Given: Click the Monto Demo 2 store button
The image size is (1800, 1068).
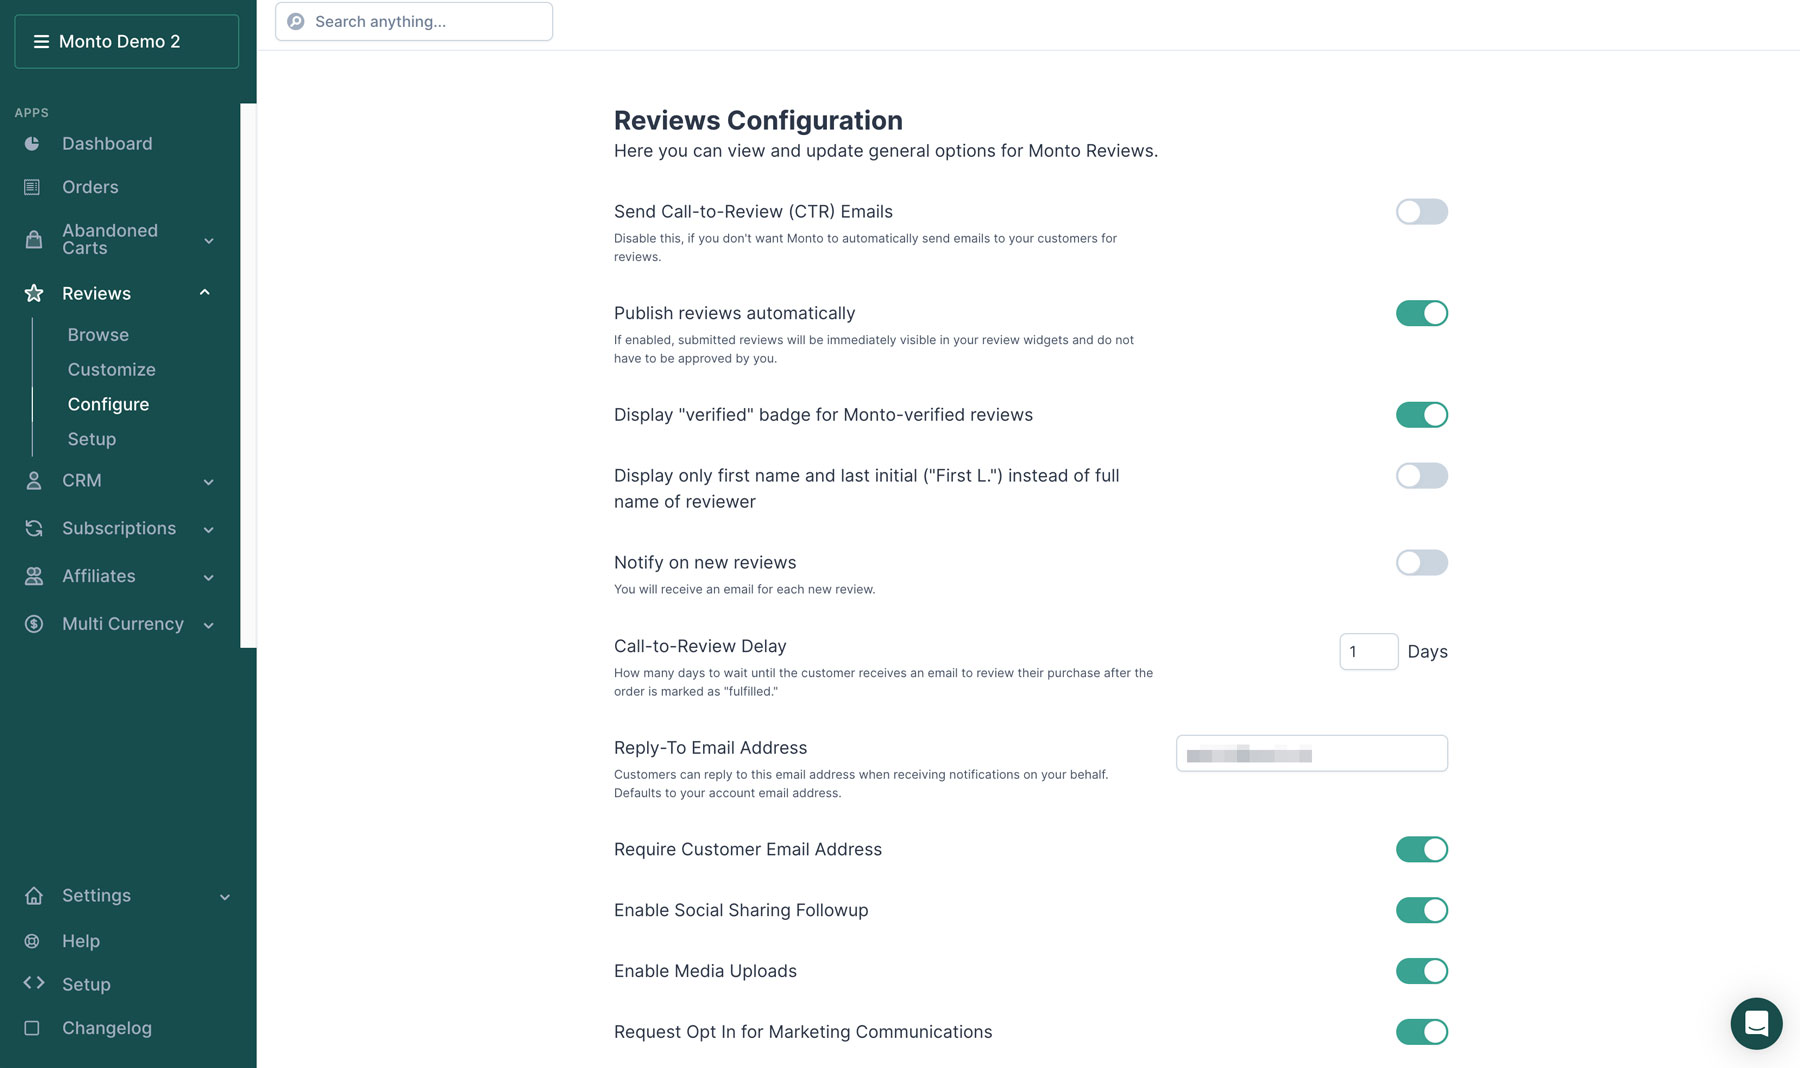Looking at the screenshot, I should (x=127, y=42).
